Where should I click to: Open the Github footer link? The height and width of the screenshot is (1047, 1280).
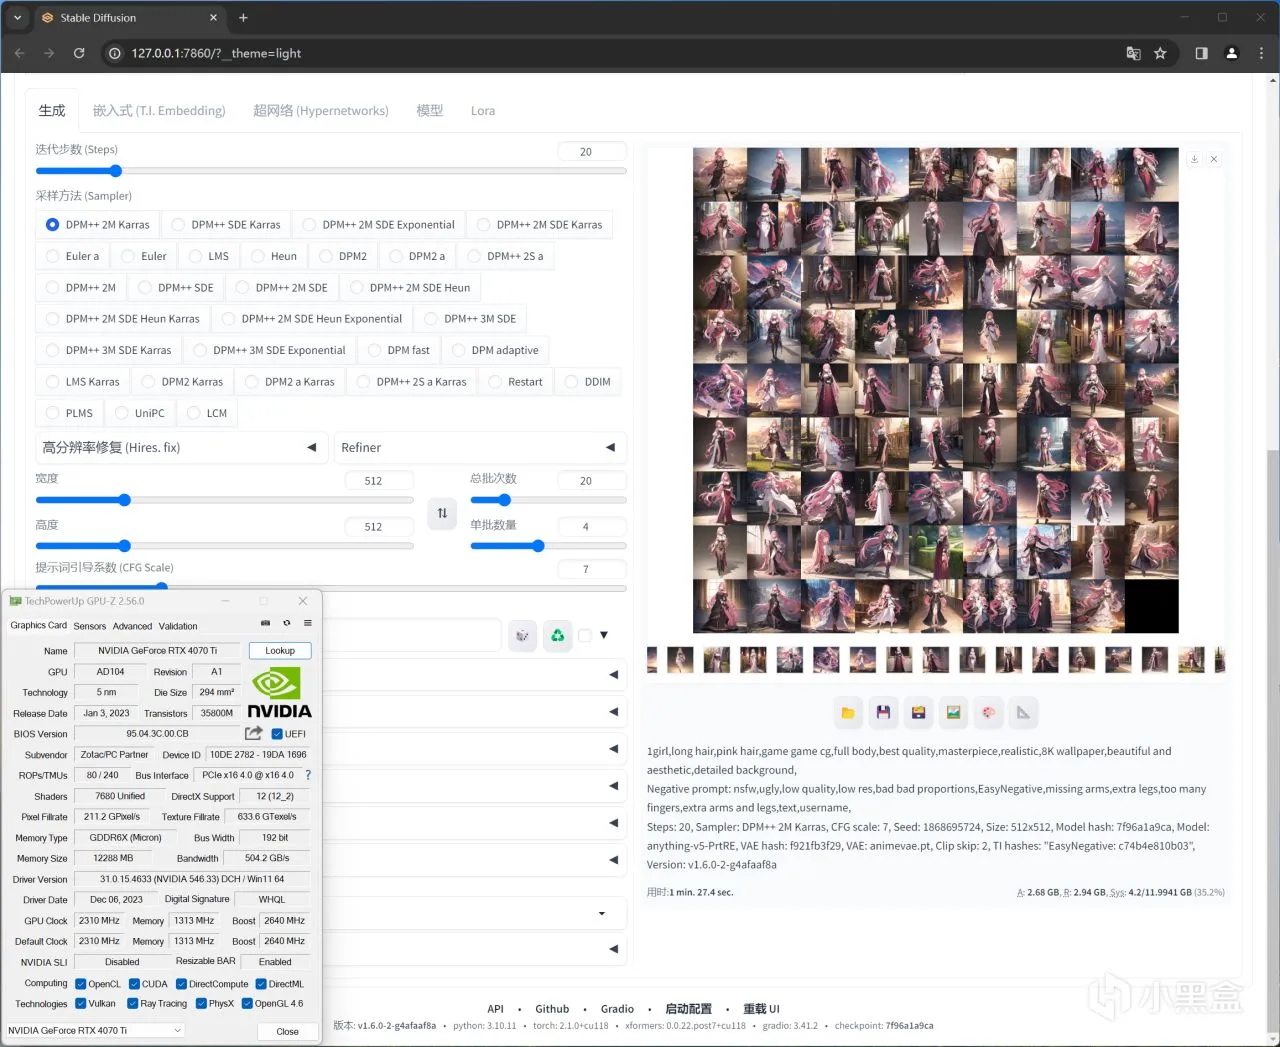[x=552, y=1009]
